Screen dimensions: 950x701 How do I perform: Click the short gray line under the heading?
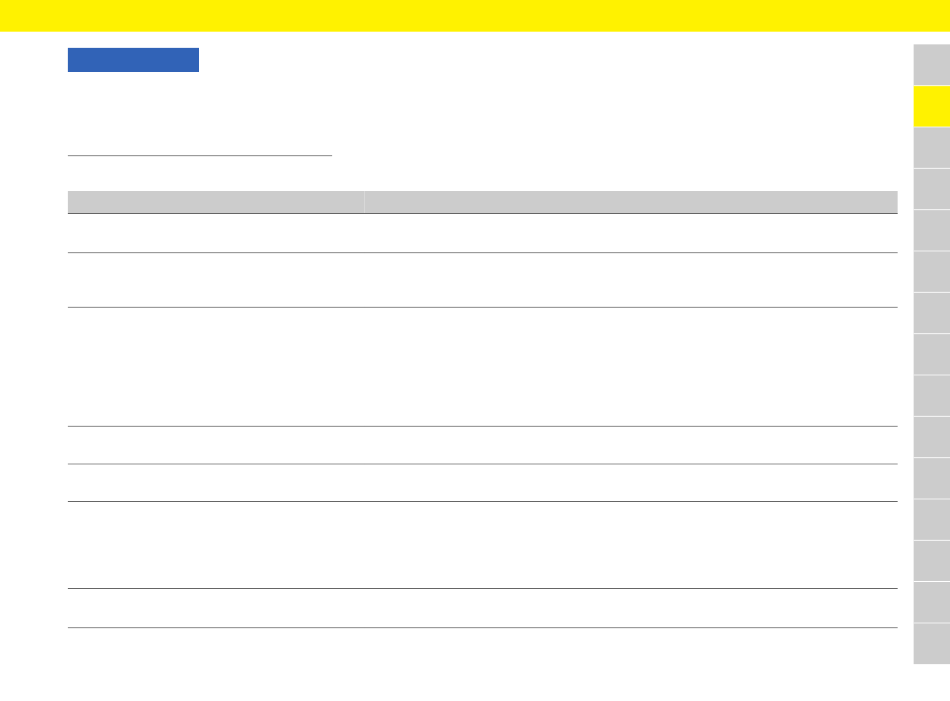(x=200, y=156)
